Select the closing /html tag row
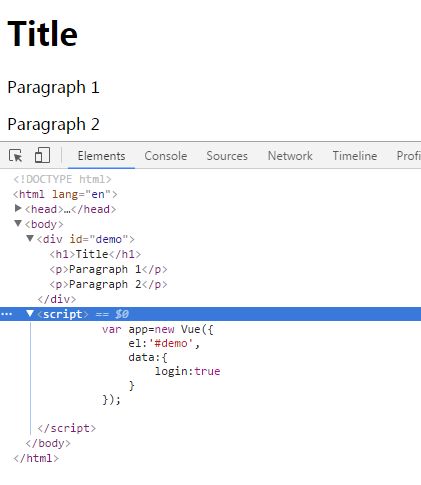The height and width of the screenshot is (485, 421). point(36,458)
